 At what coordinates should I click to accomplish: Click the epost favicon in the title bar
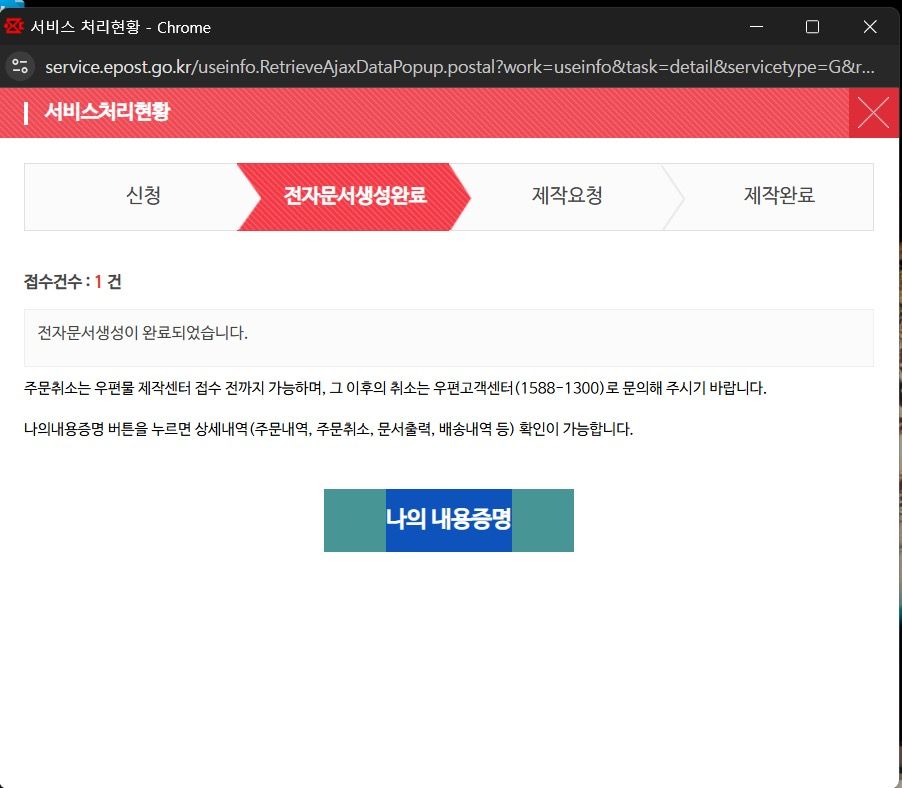pyautogui.click(x=14, y=27)
